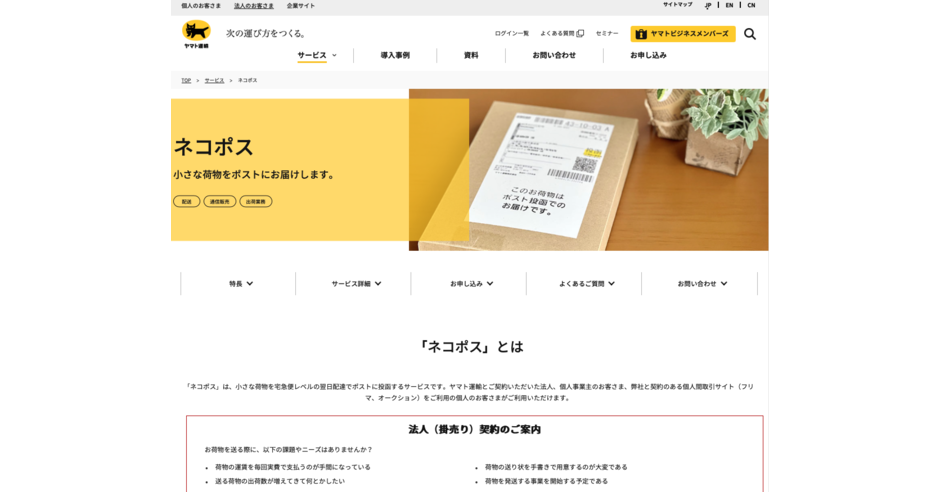Switch language to CN
This screenshot has height=492, width=940.
(751, 5)
